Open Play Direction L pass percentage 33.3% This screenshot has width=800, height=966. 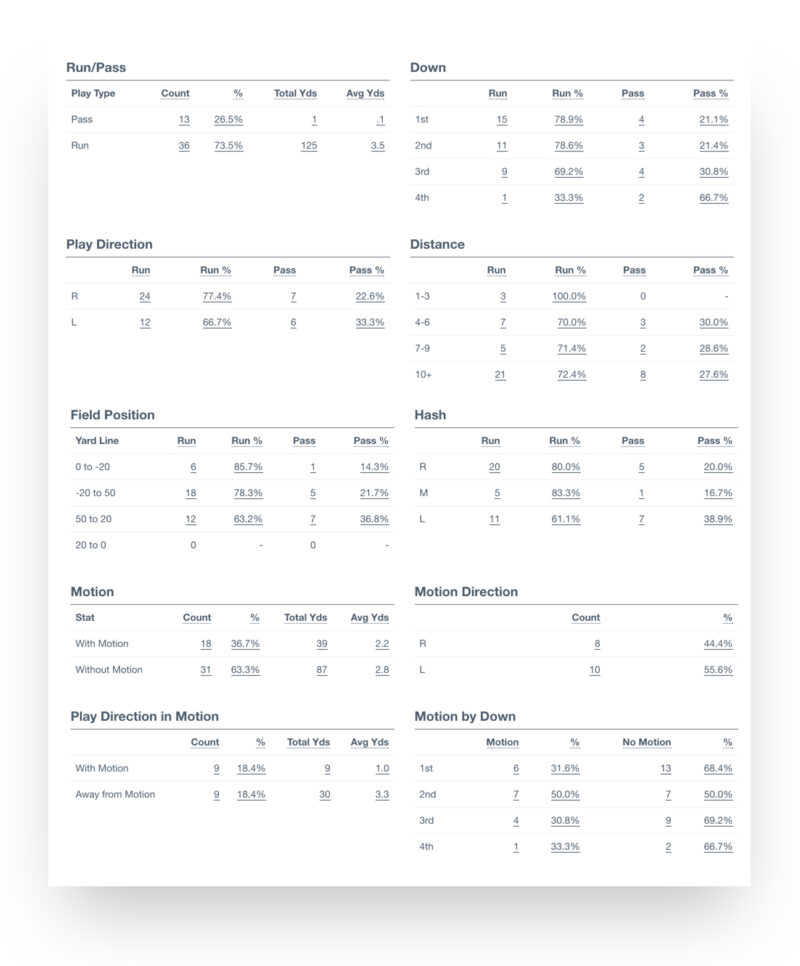click(x=370, y=322)
